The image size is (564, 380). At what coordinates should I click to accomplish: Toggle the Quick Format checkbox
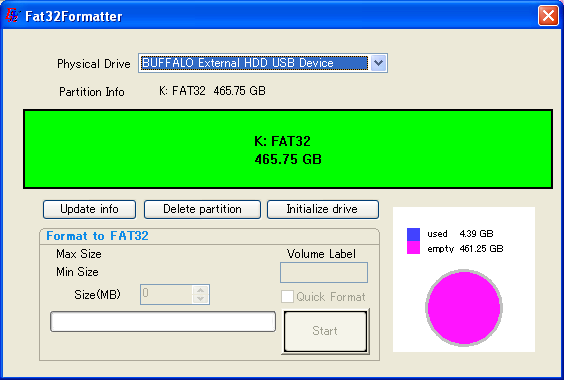287,297
